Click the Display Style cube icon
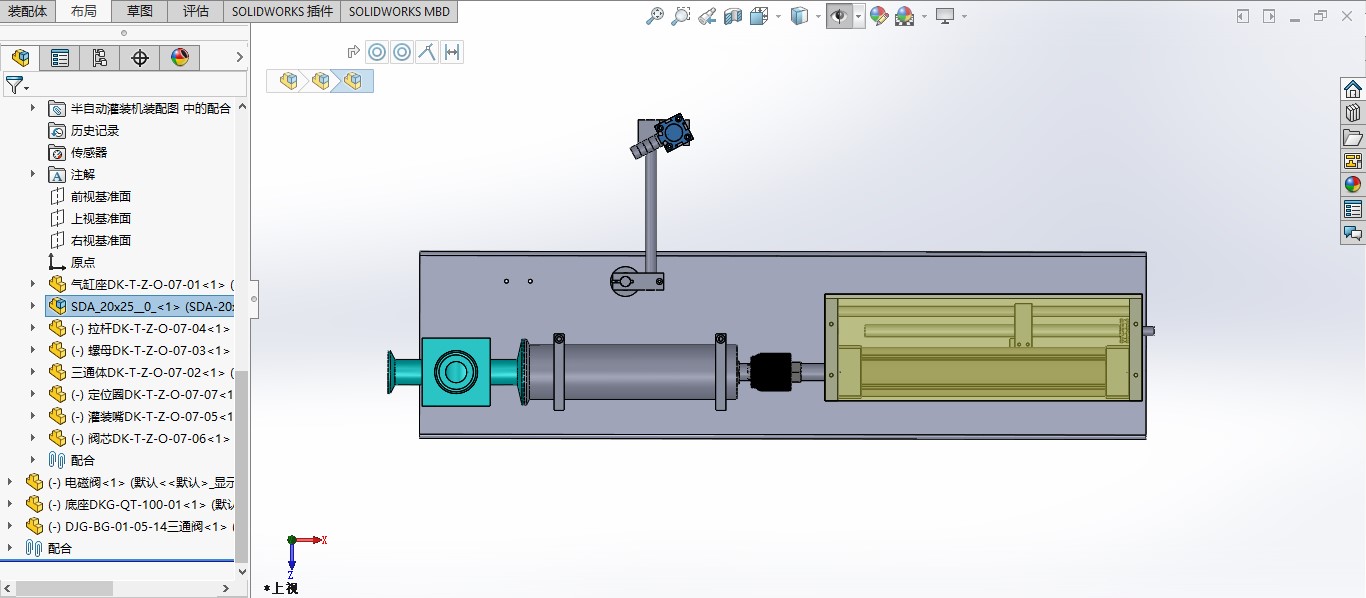The width and height of the screenshot is (1366, 598). 799,16
